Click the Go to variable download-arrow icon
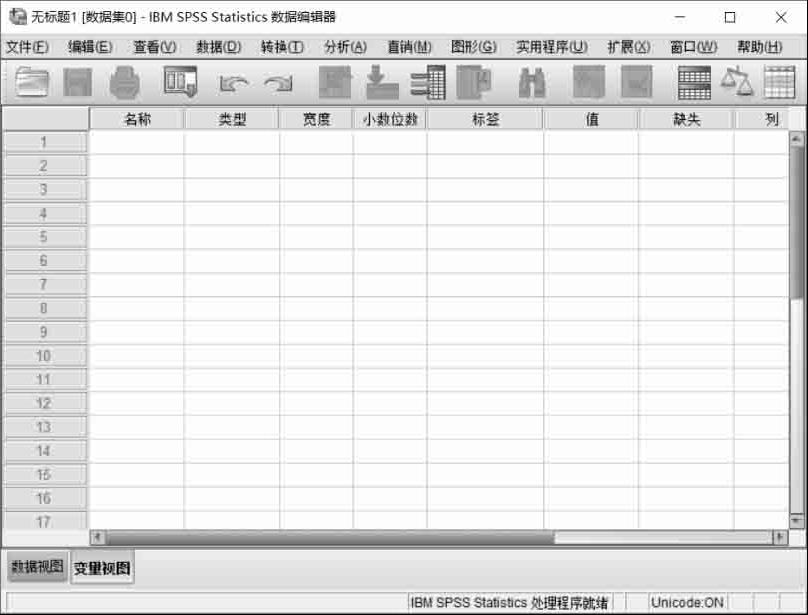Image resolution: width=808 pixels, height=615 pixels. (x=382, y=82)
